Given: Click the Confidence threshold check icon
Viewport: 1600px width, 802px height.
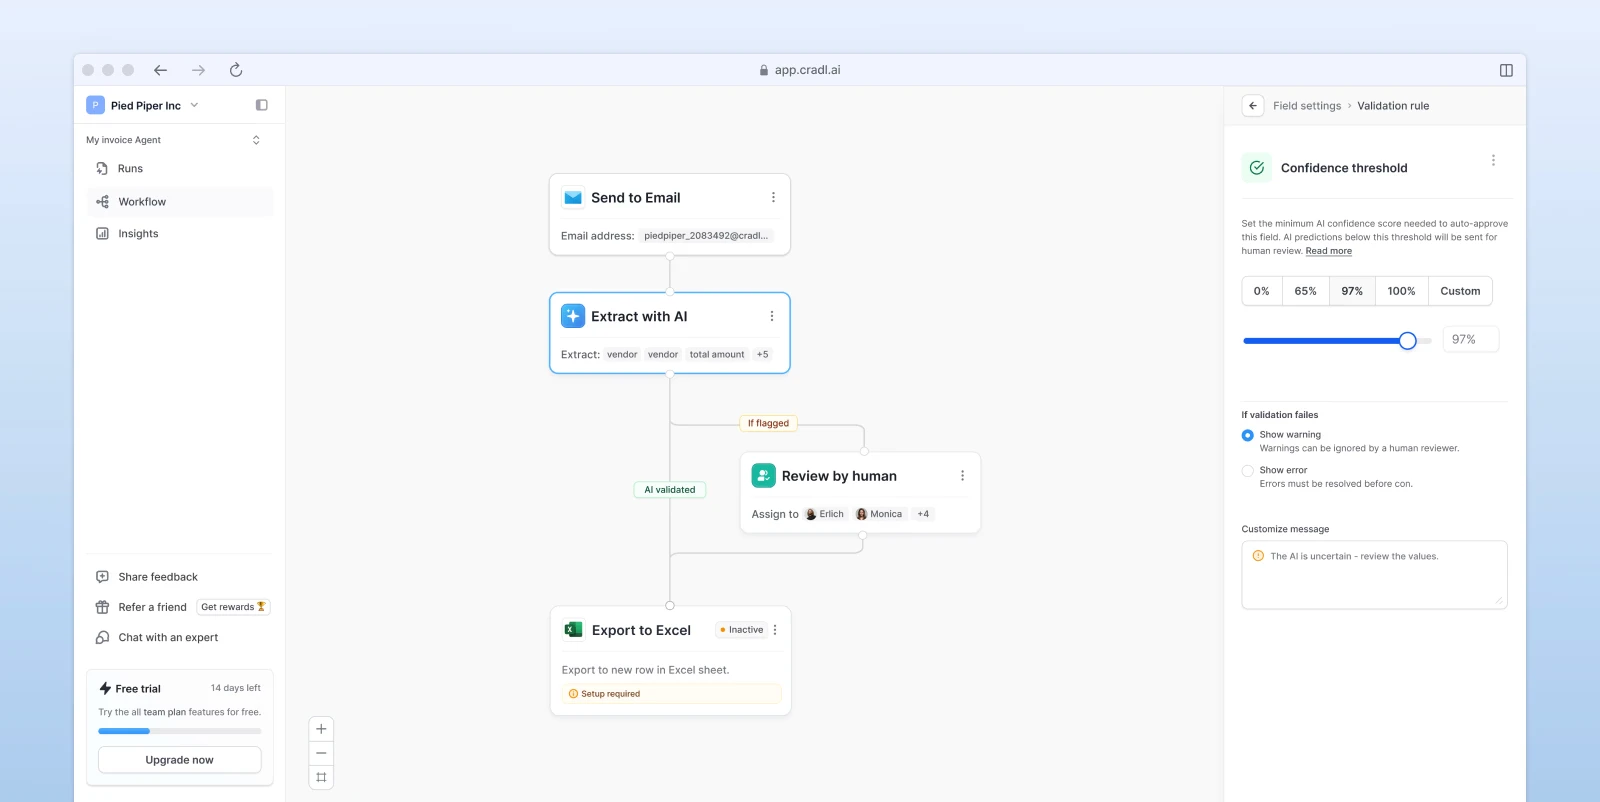Looking at the screenshot, I should [x=1257, y=168].
